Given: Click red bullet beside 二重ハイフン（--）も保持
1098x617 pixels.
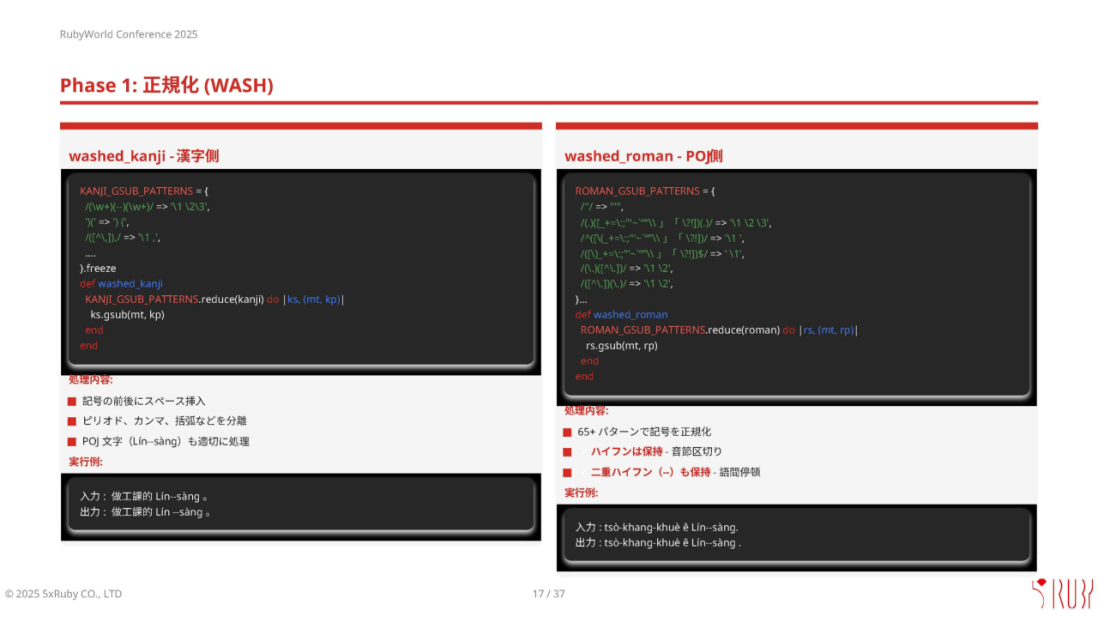Looking at the screenshot, I should 567,472.
